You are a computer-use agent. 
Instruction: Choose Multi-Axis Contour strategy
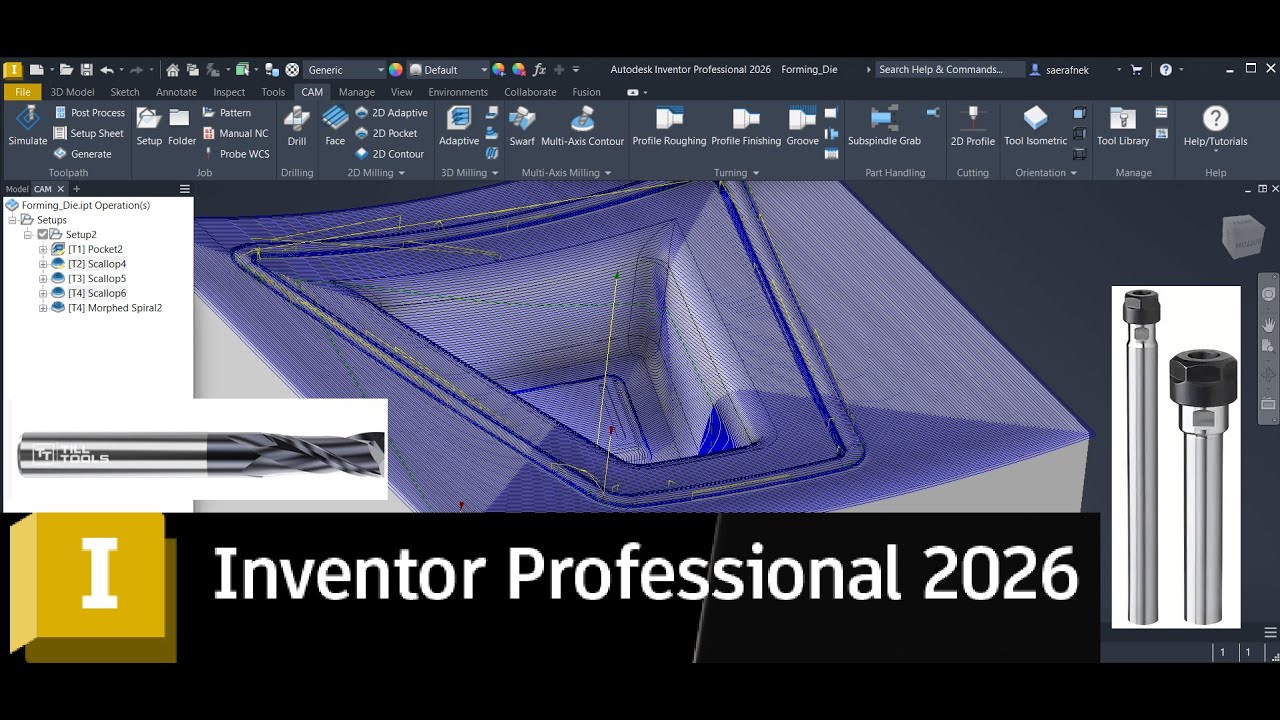pos(583,126)
